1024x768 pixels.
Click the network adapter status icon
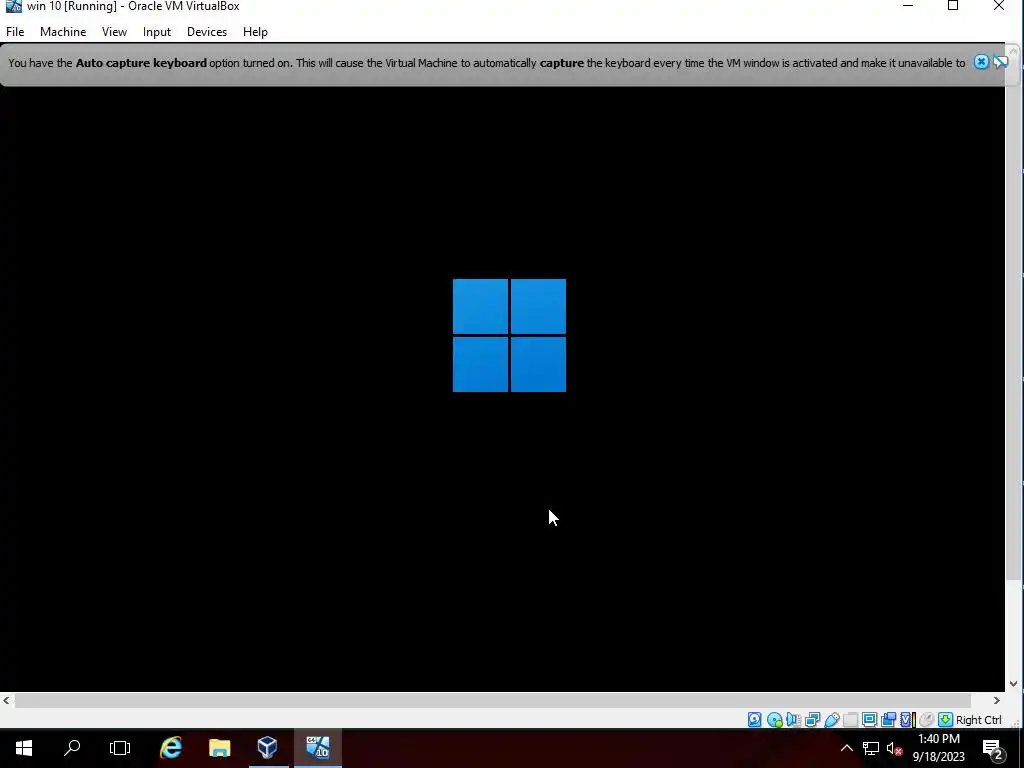(x=812, y=720)
